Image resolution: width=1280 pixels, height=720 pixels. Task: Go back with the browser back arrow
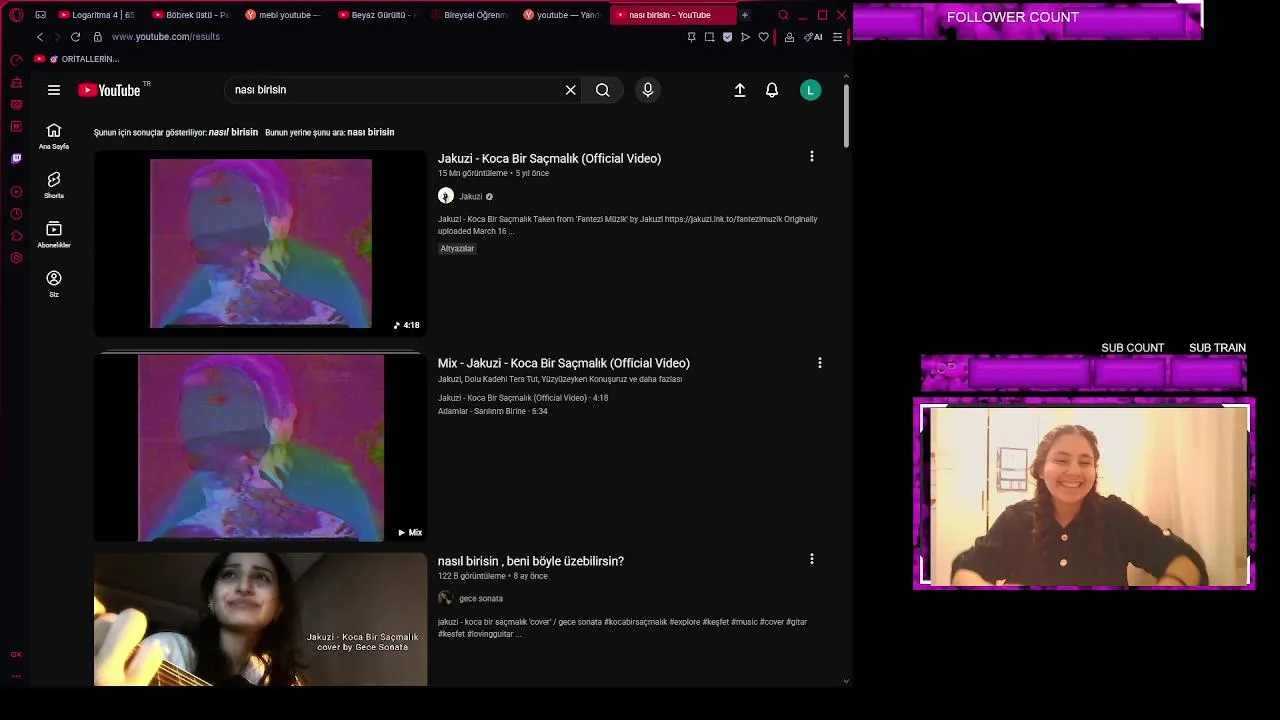(40, 37)
